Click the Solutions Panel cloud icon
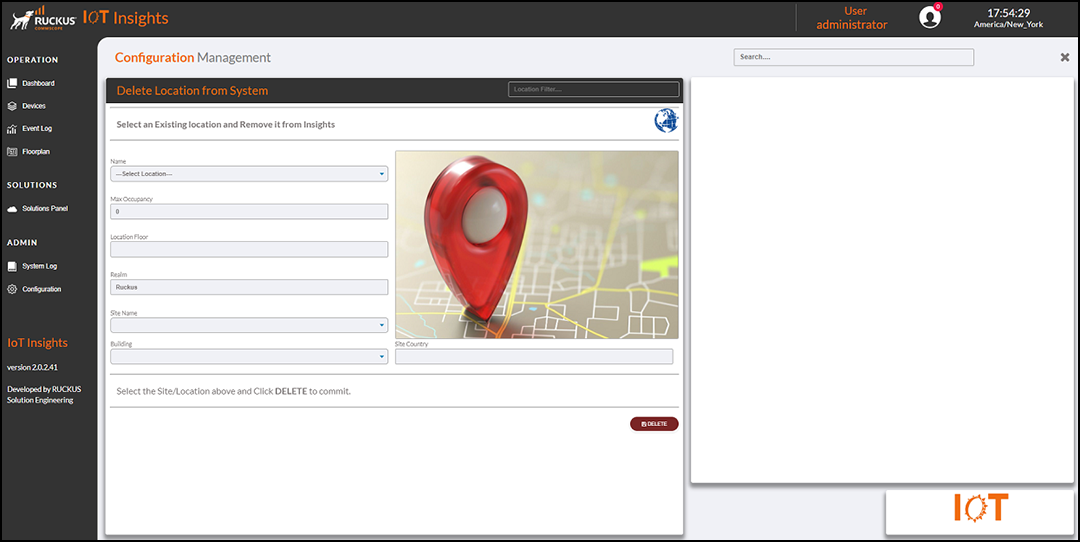 [12, 209]
